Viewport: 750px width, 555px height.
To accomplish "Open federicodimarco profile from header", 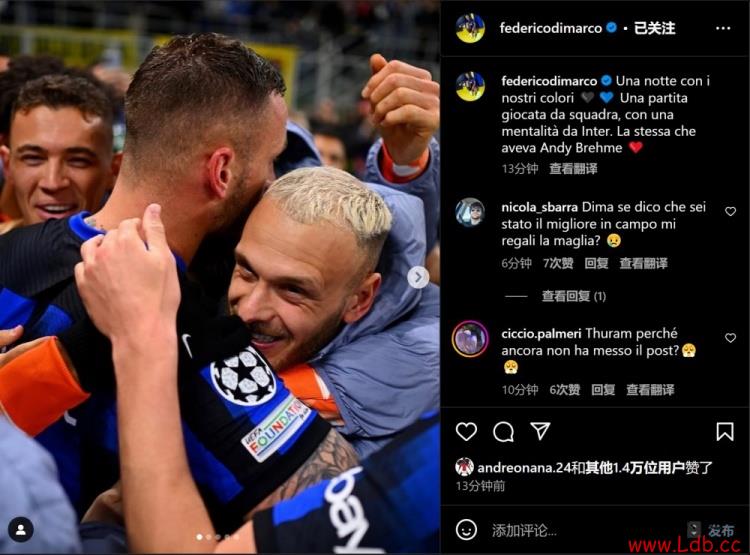I will click(x=551, y=28).
